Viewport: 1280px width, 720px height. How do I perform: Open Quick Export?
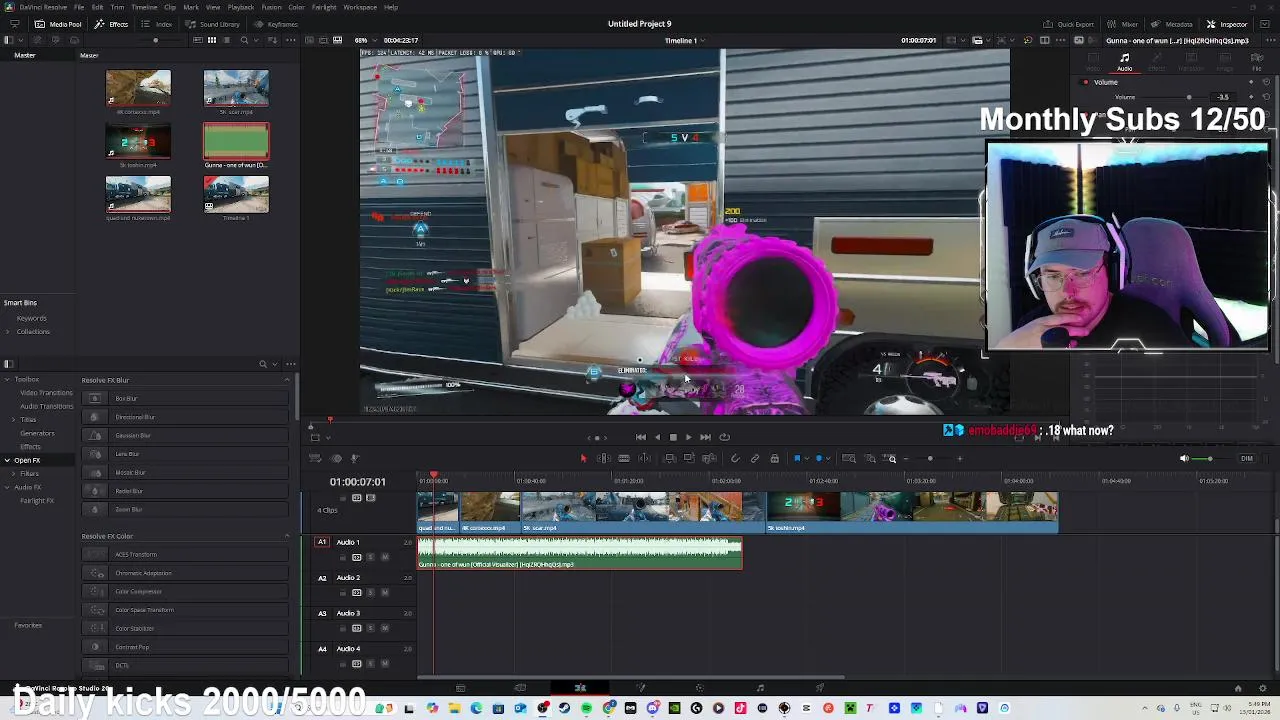[x=1069, y=24]
